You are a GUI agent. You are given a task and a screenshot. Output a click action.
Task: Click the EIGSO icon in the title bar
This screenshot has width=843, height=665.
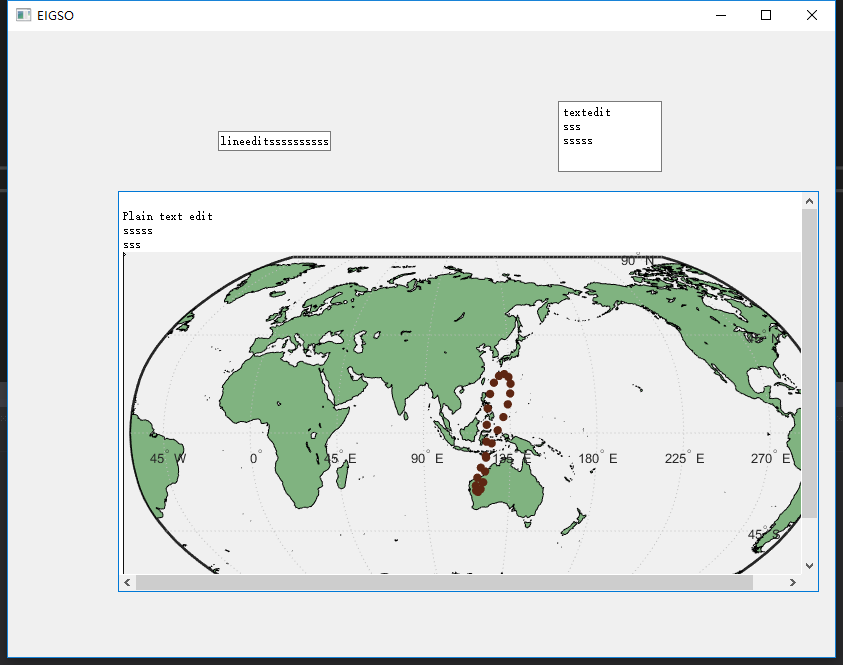[23, 15]
